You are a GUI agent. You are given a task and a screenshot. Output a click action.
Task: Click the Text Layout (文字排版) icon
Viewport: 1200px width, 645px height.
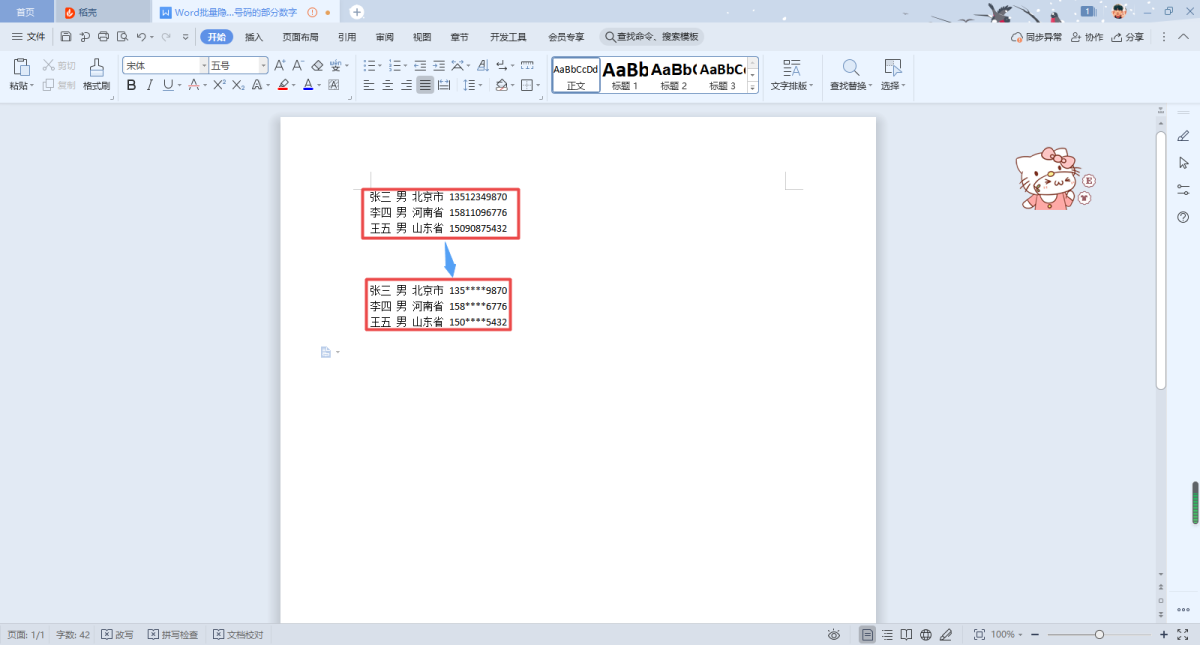click(x=792, y=68)
